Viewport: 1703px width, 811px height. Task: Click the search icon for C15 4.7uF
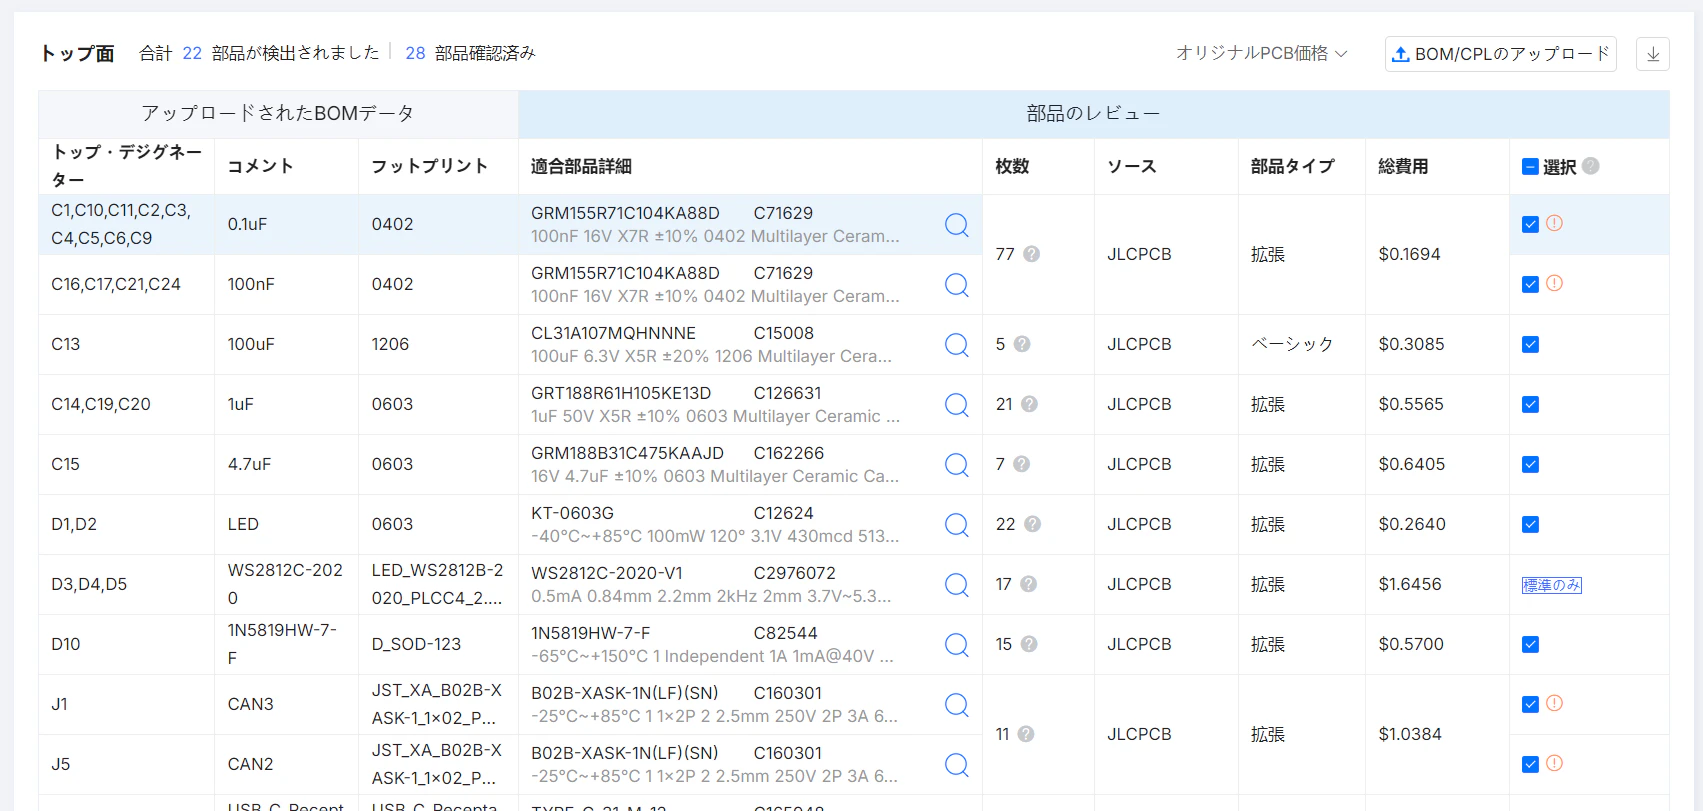pos(957,465)
